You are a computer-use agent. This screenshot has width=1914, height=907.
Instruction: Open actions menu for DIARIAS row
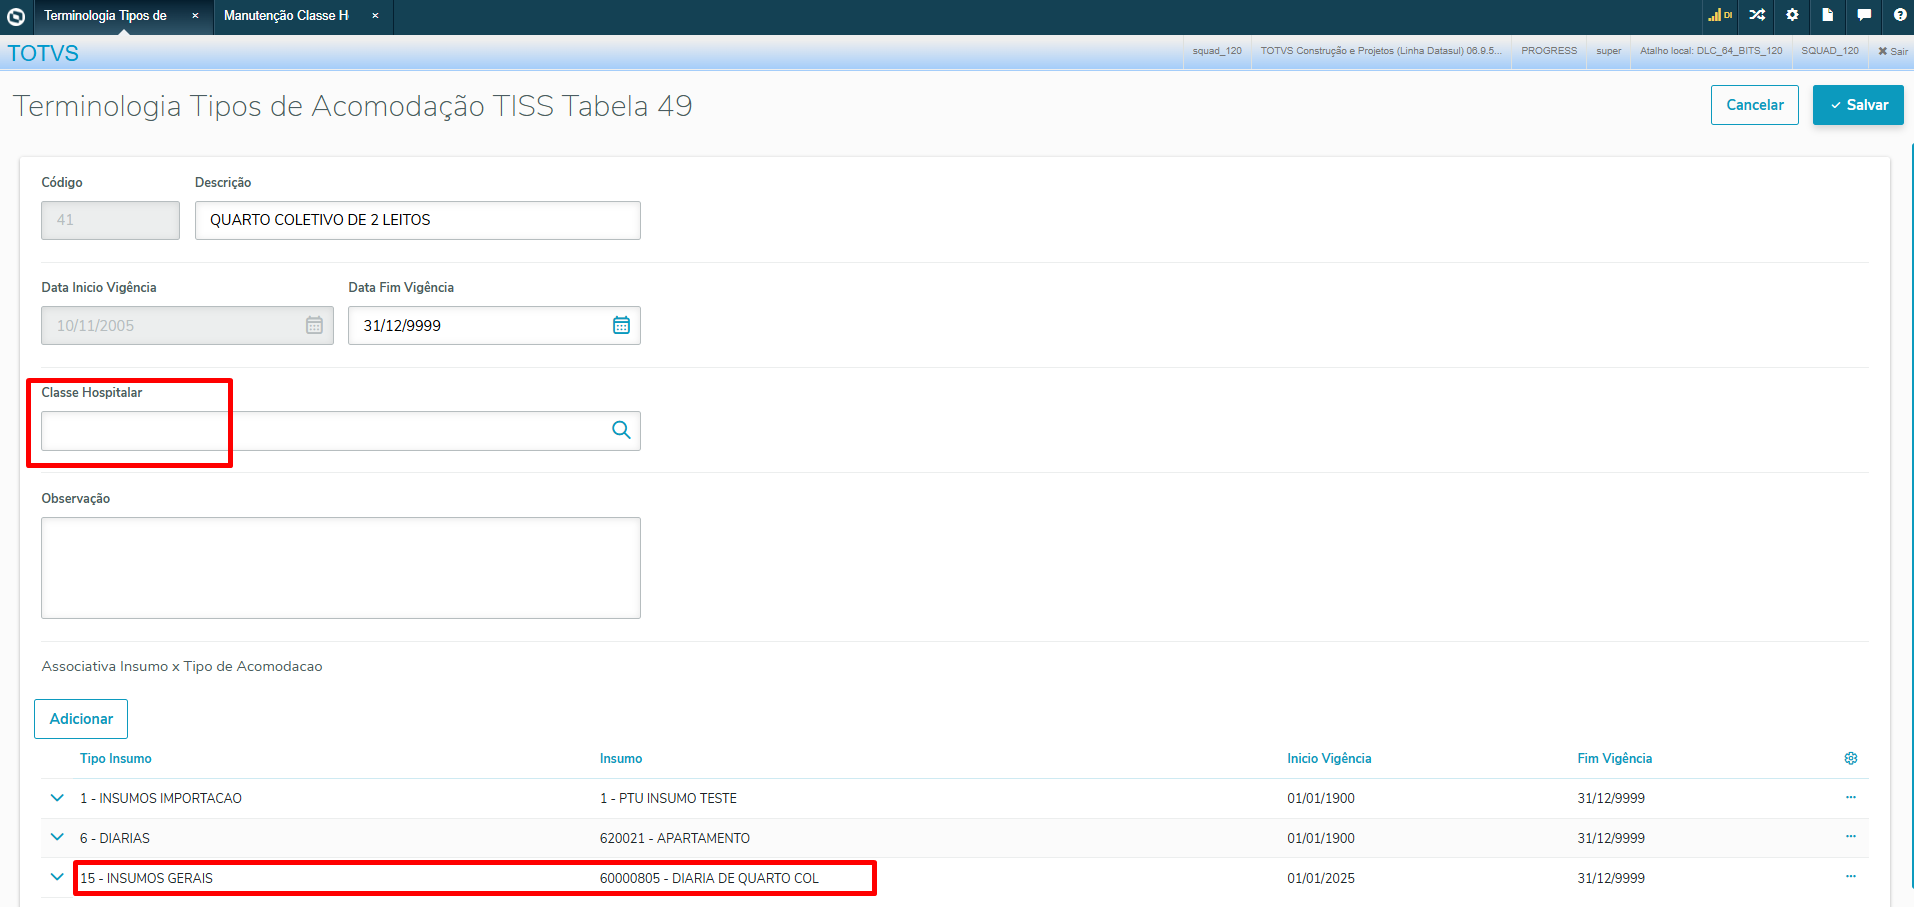[x=1851, y=836]
